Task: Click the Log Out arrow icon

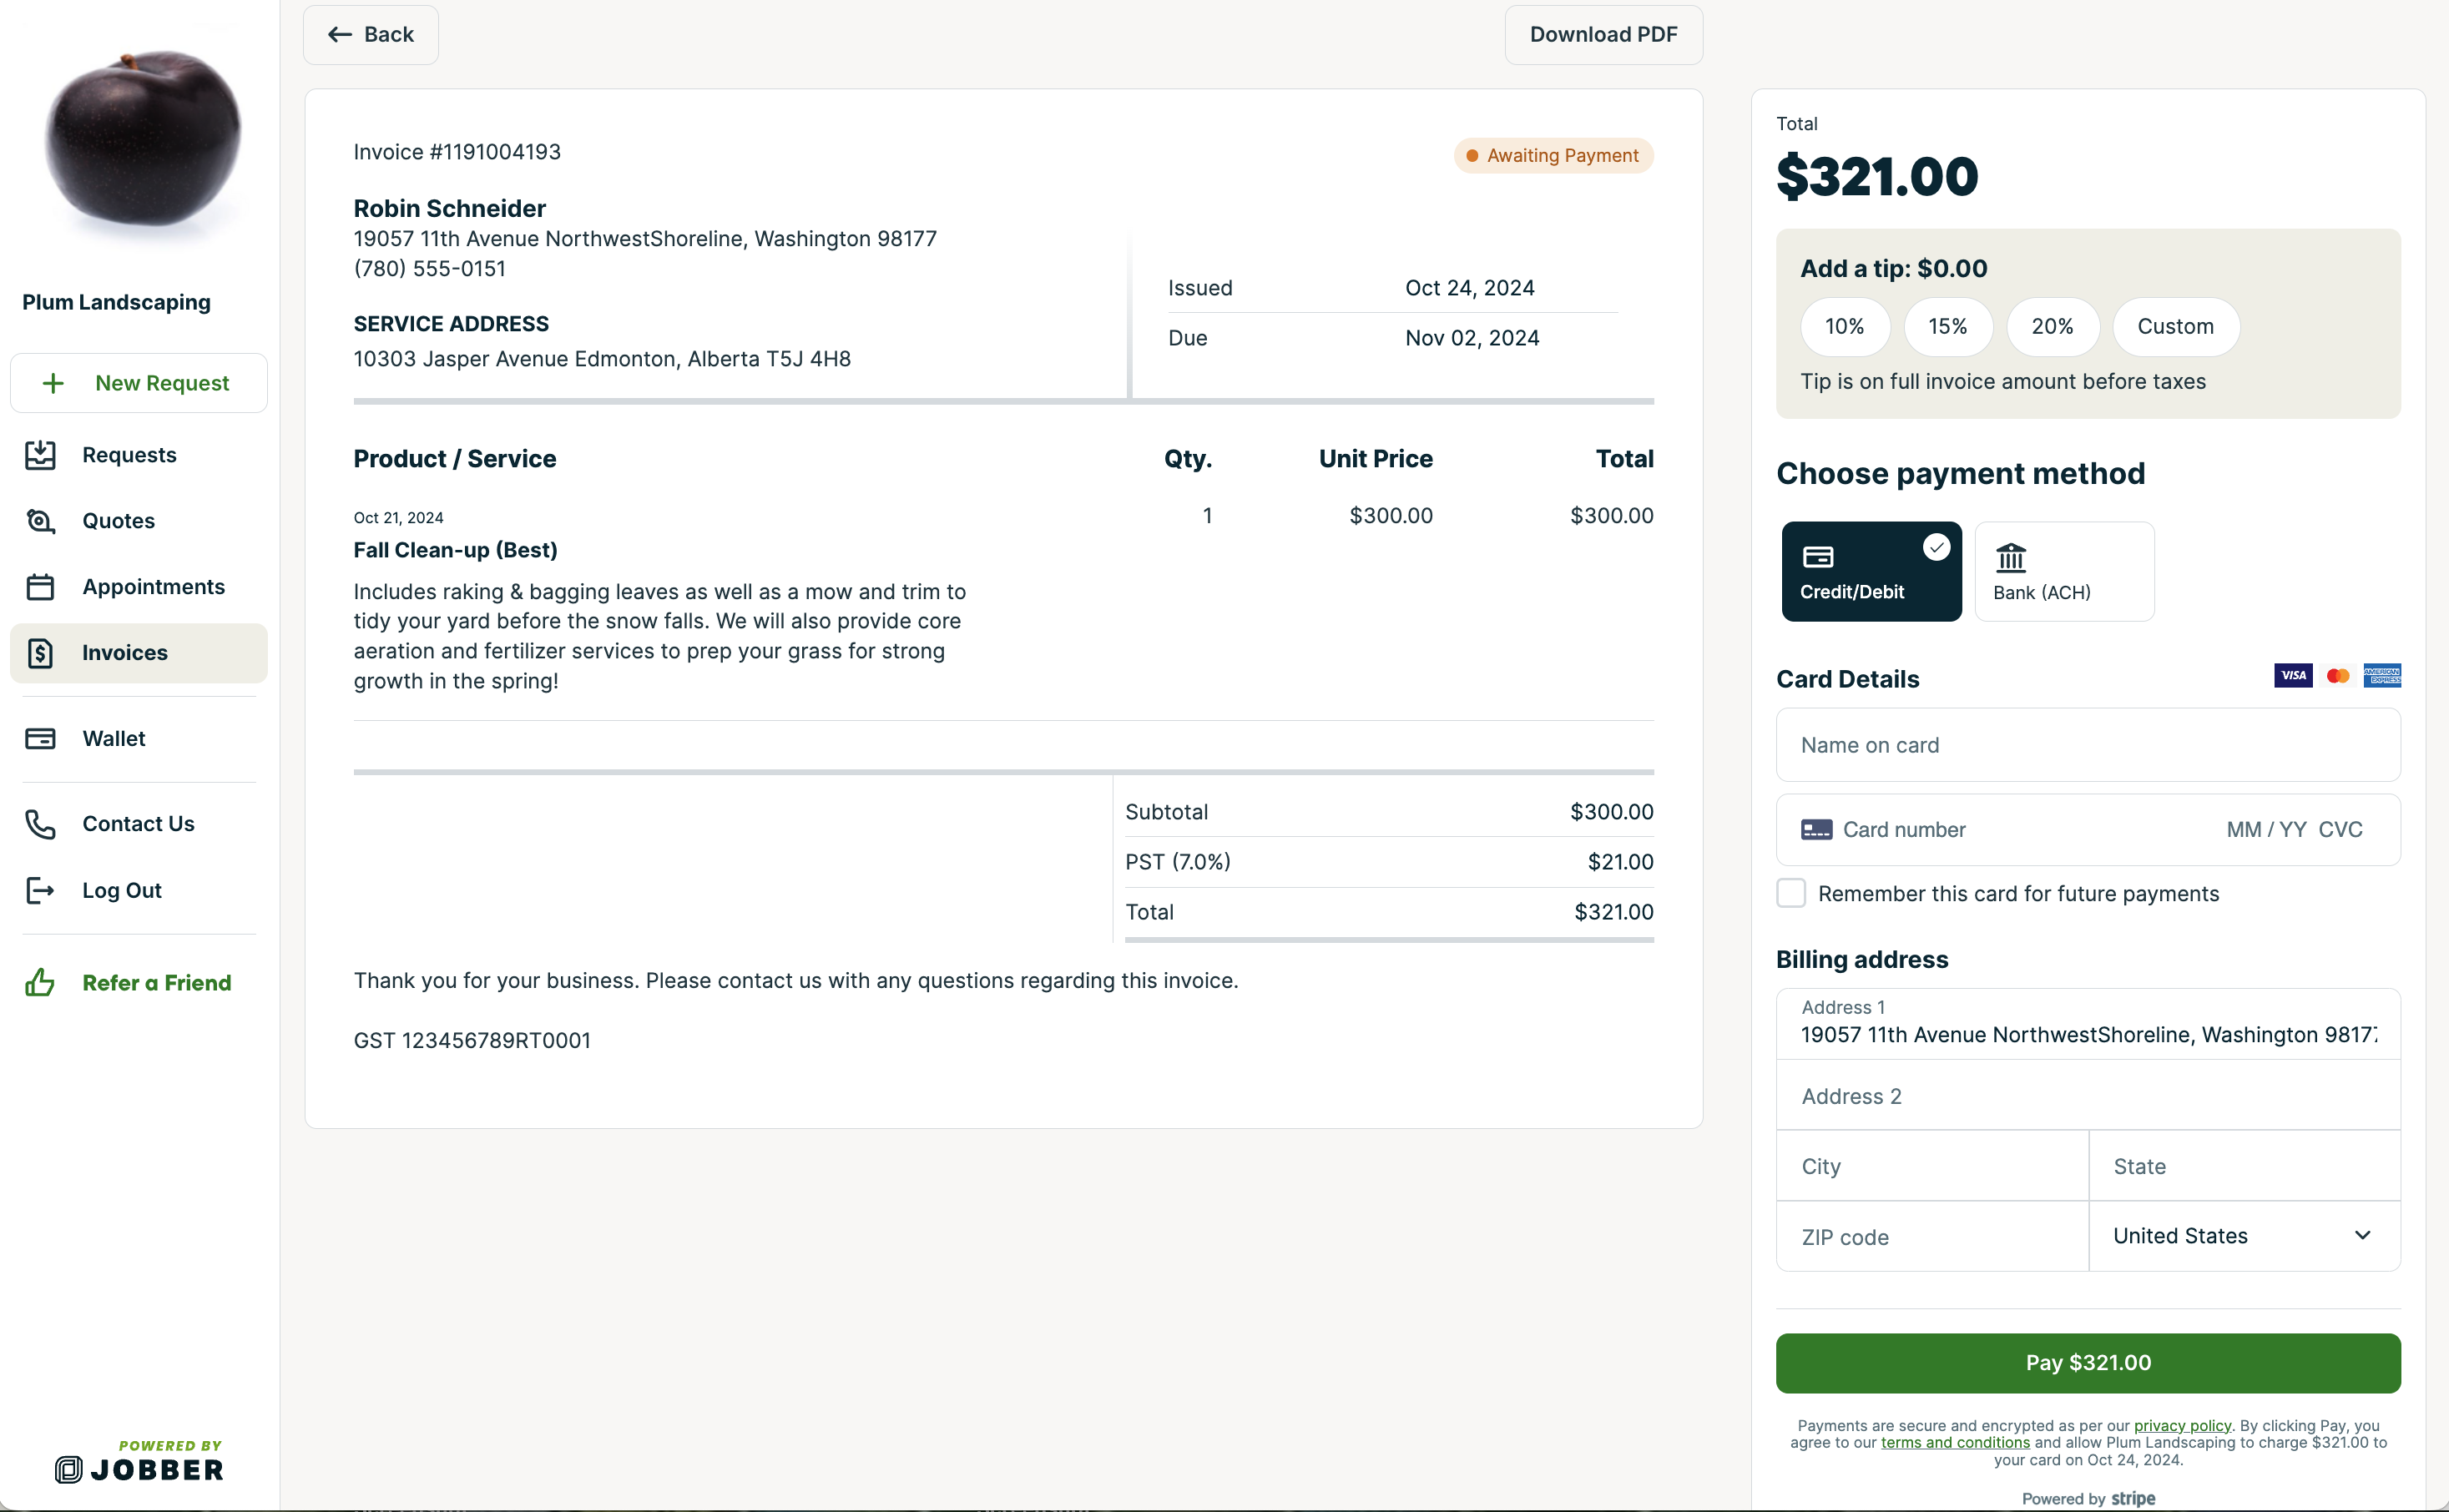Action: tap(40, 890)
